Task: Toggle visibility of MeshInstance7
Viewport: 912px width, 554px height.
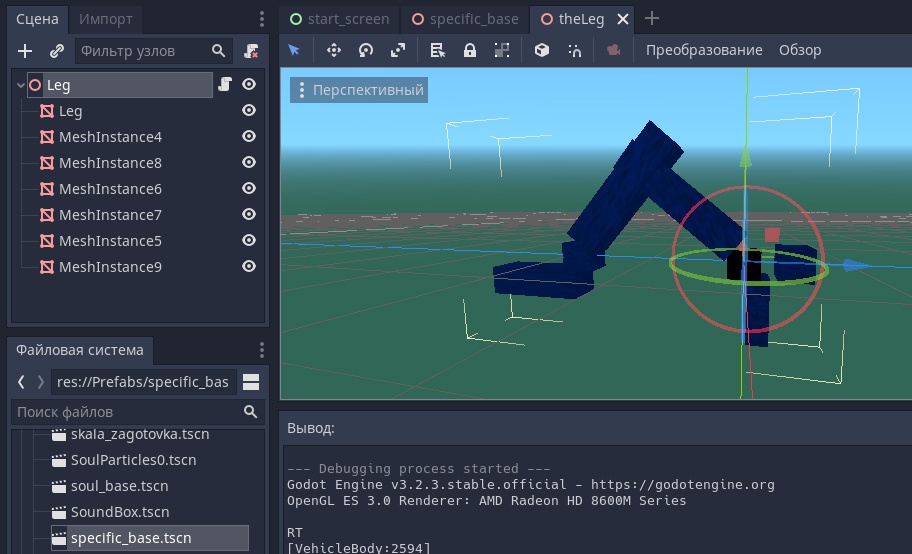Action: pyautogui.click(x=249, y=215)
